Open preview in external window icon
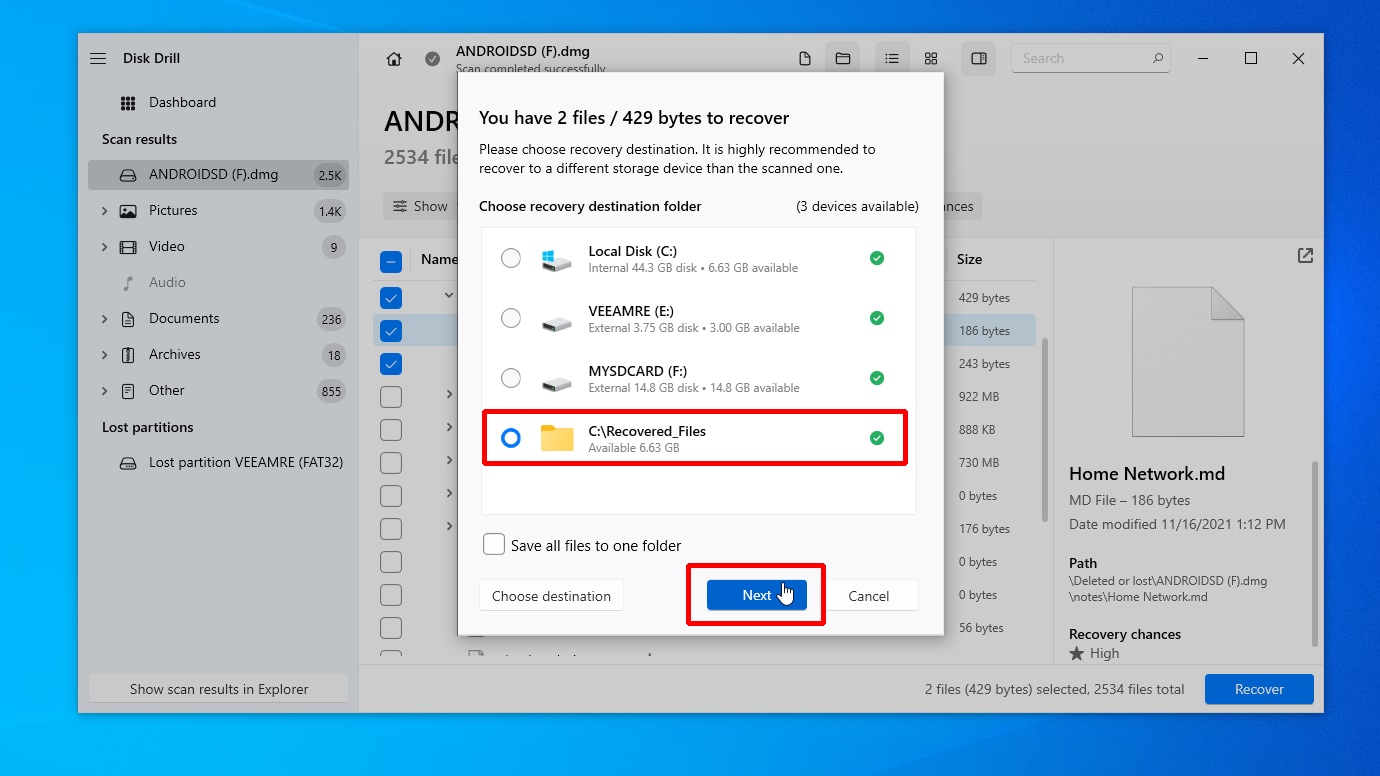Image resolution: width=1380 pixels, height=776 pixels. pyautogui.click(x=1305, y=256)
